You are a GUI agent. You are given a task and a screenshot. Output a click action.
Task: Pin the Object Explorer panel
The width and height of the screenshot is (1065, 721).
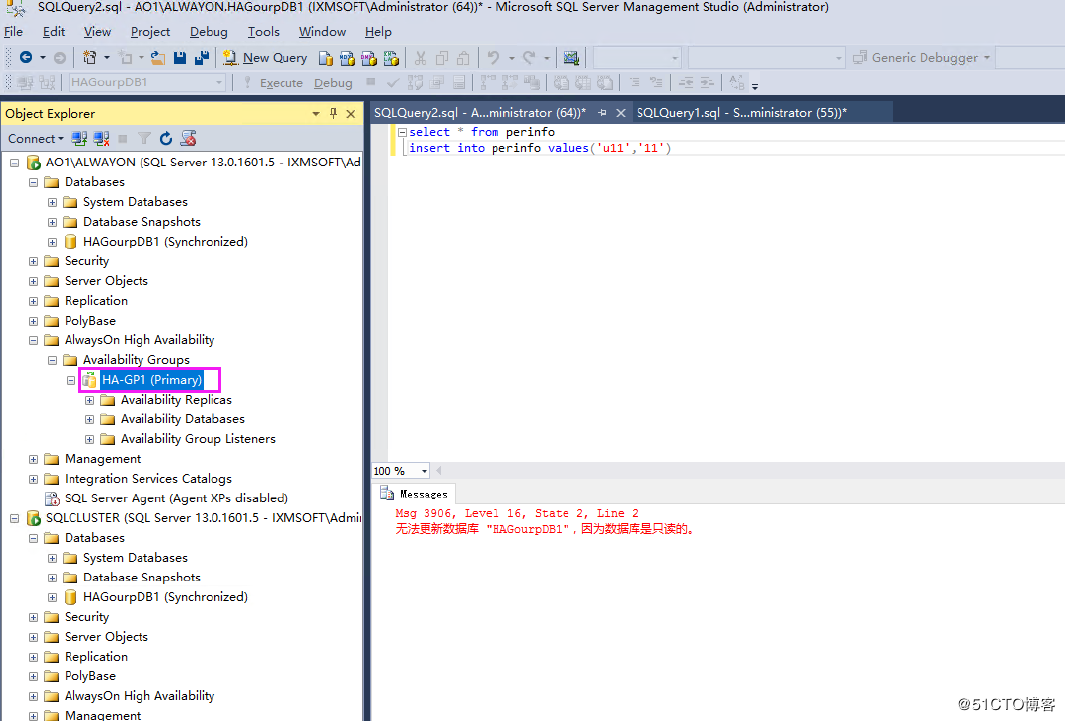click(333, 113)
